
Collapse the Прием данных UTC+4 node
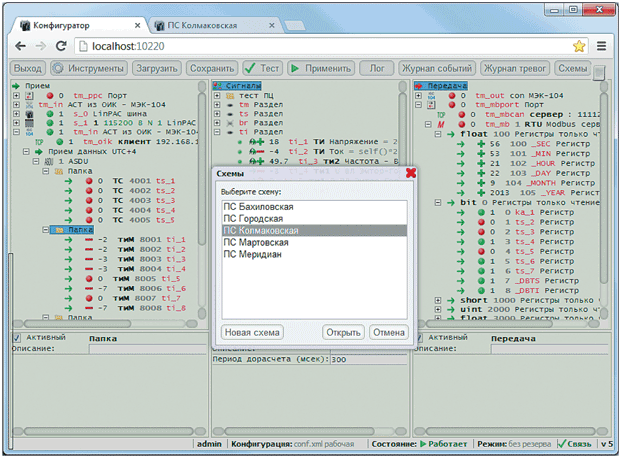pos(26,151)
